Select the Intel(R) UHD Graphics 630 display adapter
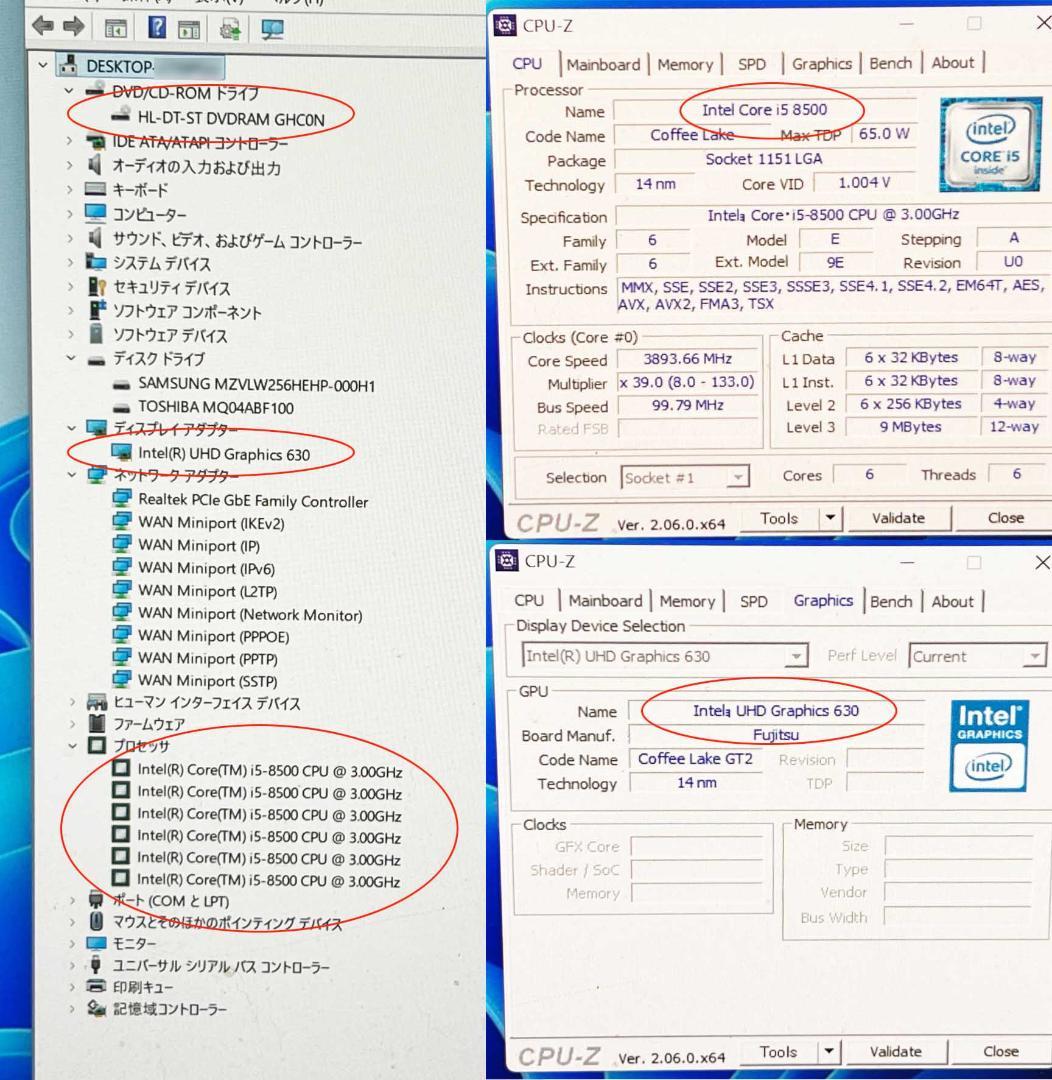This screenshot has width=1052, height=1080. click(x=224, y=454)
